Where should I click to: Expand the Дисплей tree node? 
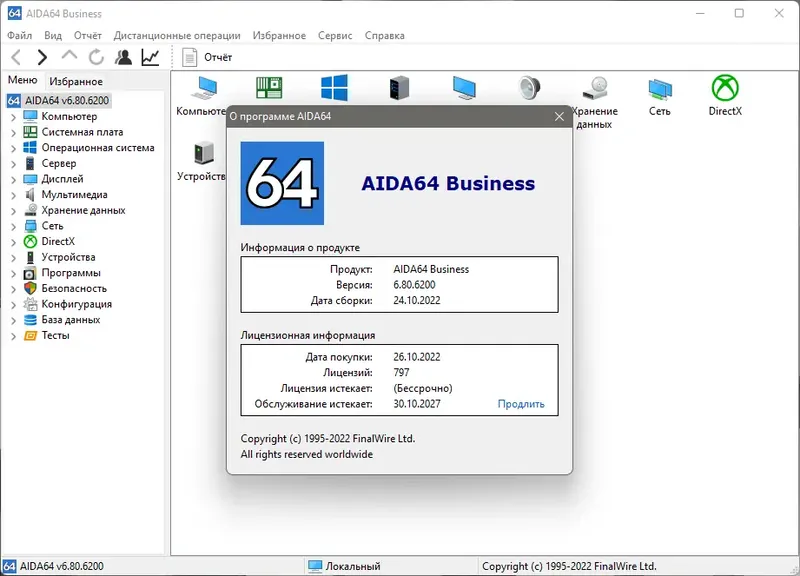(13, 180)
